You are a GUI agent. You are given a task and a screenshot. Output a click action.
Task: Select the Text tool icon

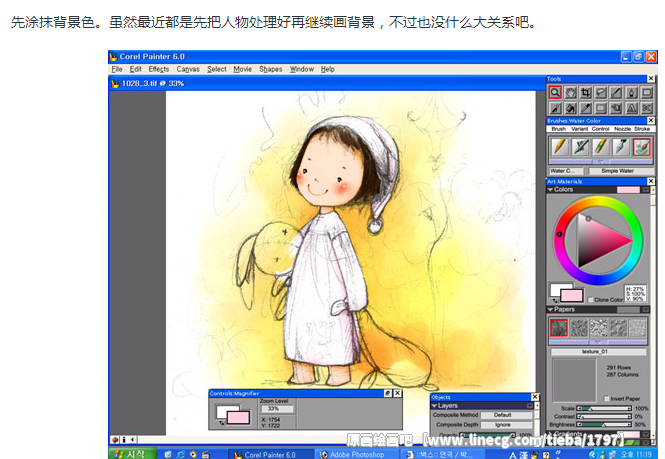pos(631,108)
